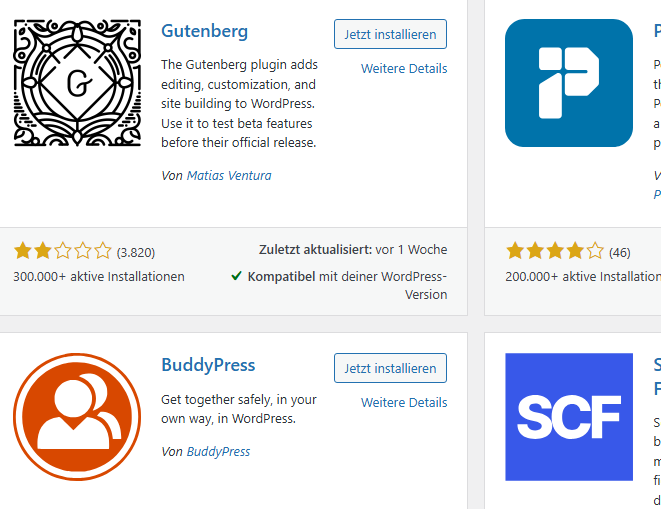Click the 300.000+ aktive Installationen text
The width and height of the screenshot is (661, 509).
pyautogui.click(x=99, y=276)
